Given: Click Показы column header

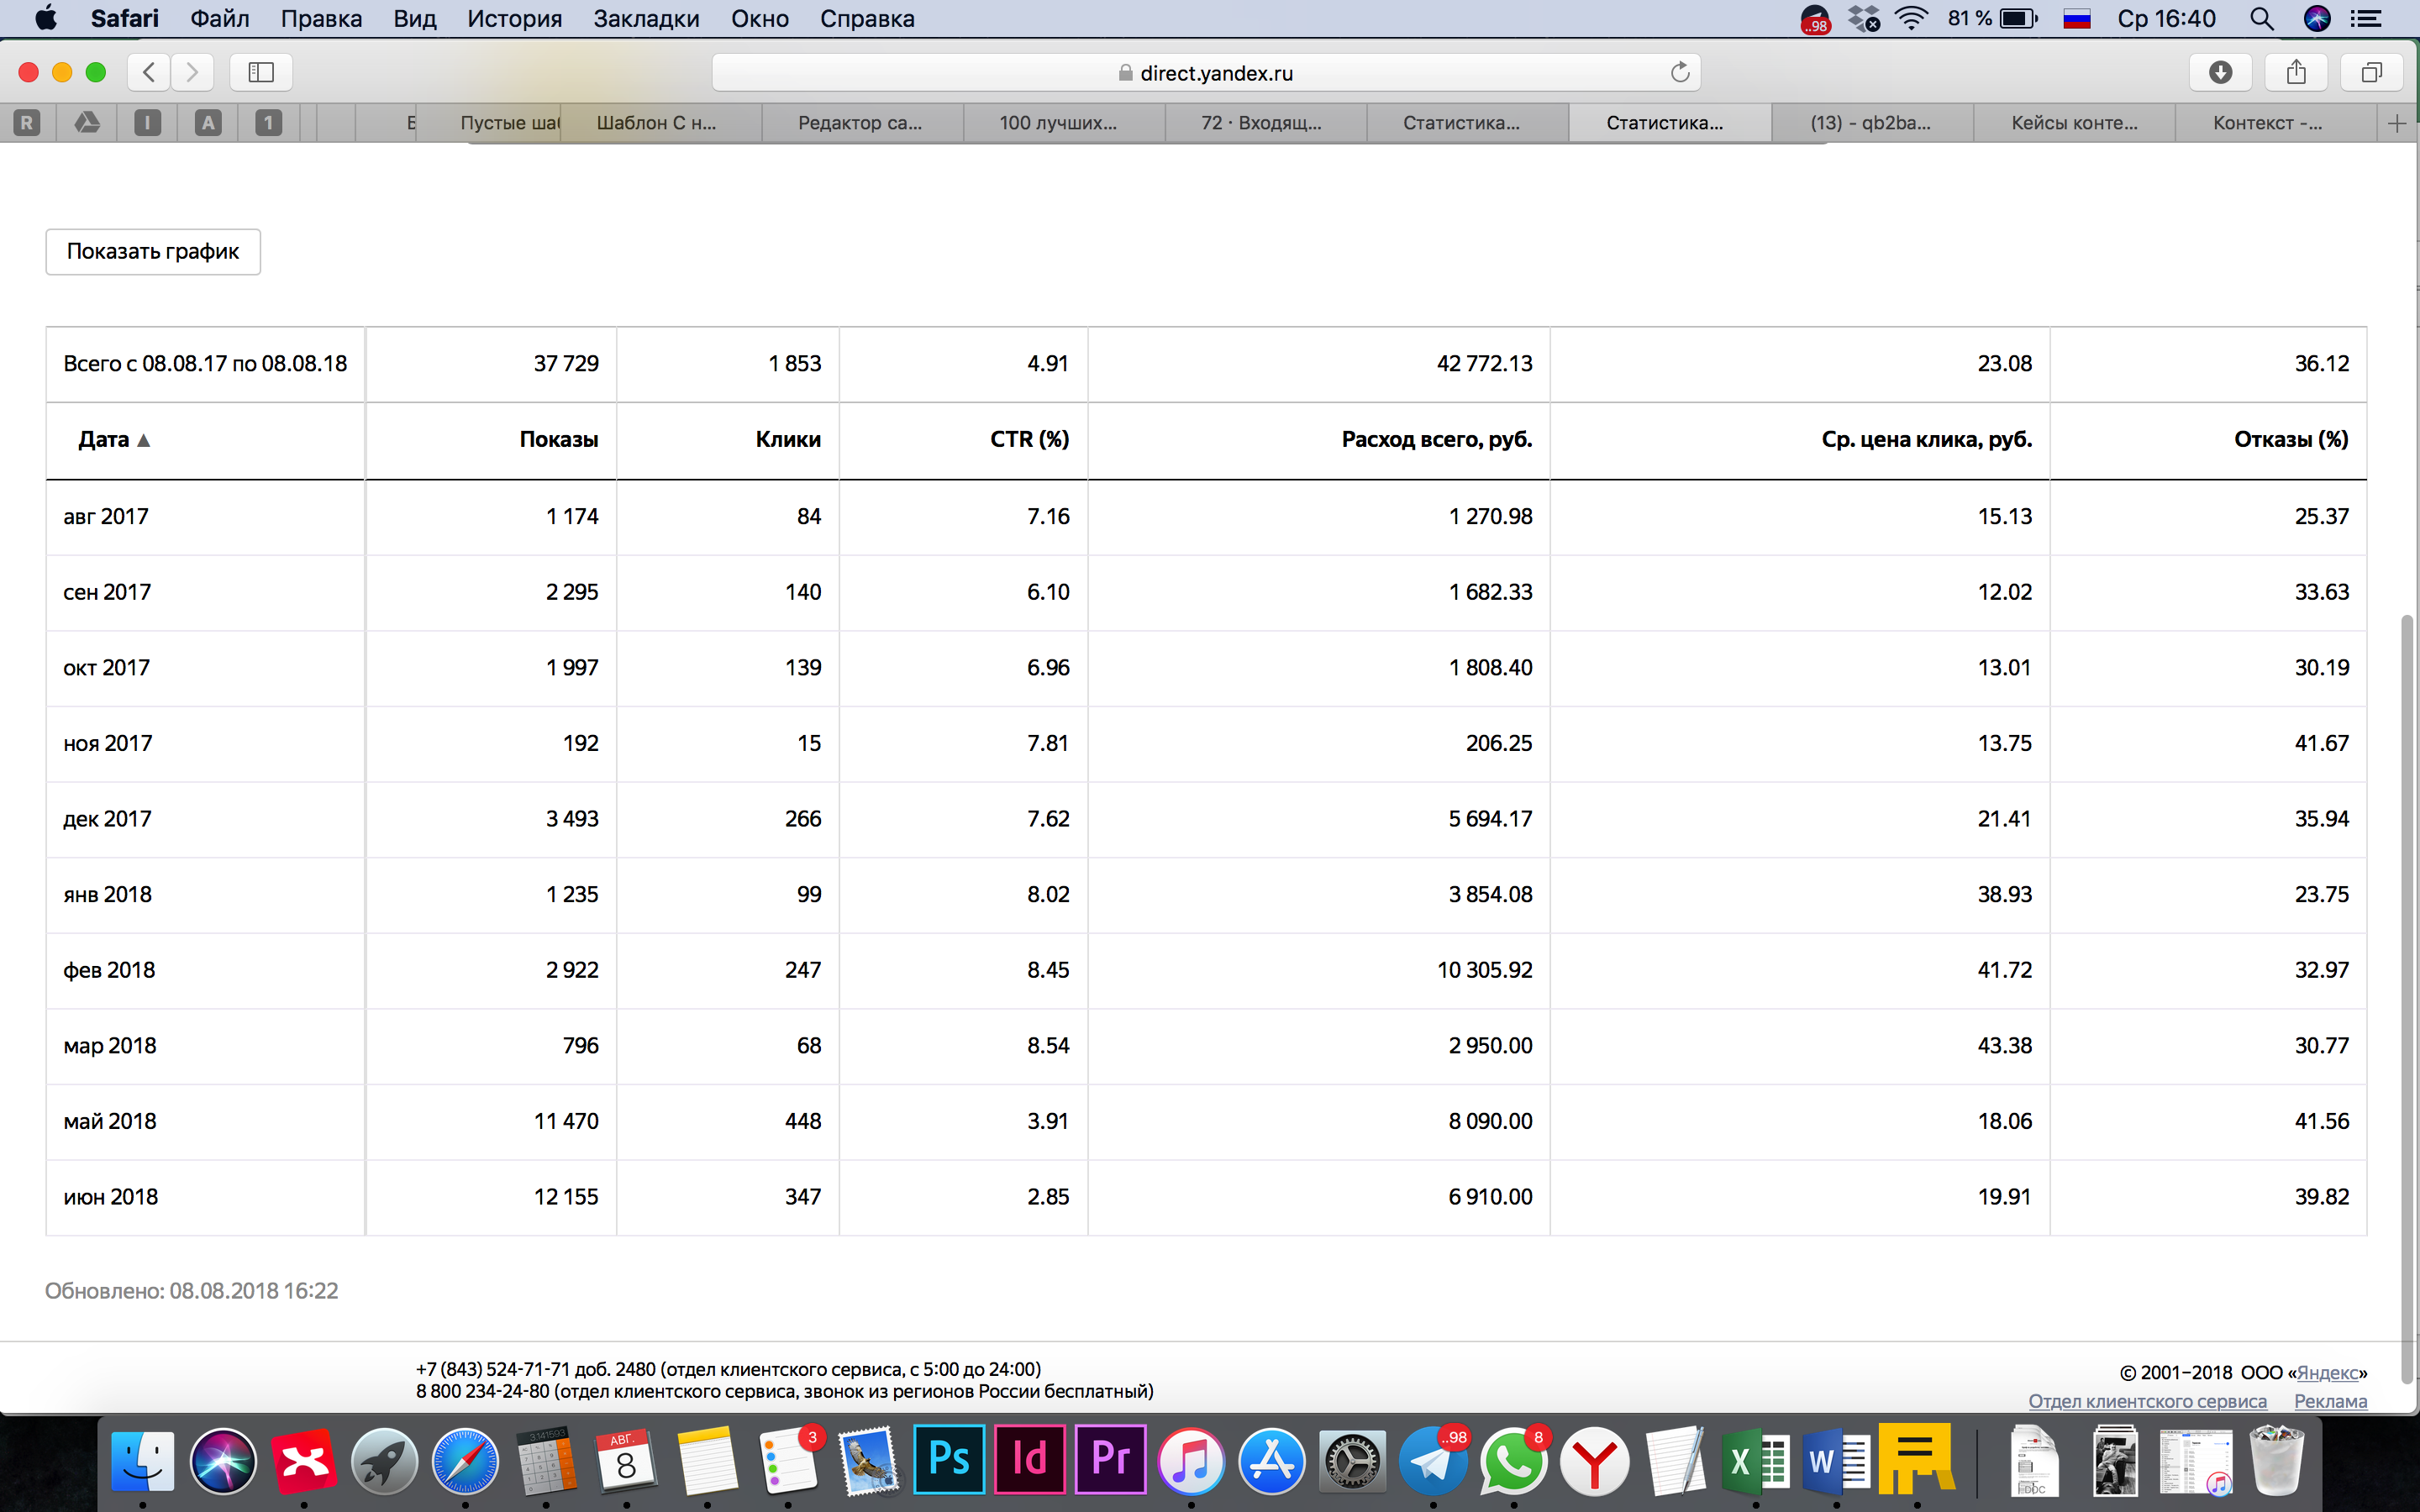Looking at the screenshot, I should pyautogui.click(x=558, y=439).
